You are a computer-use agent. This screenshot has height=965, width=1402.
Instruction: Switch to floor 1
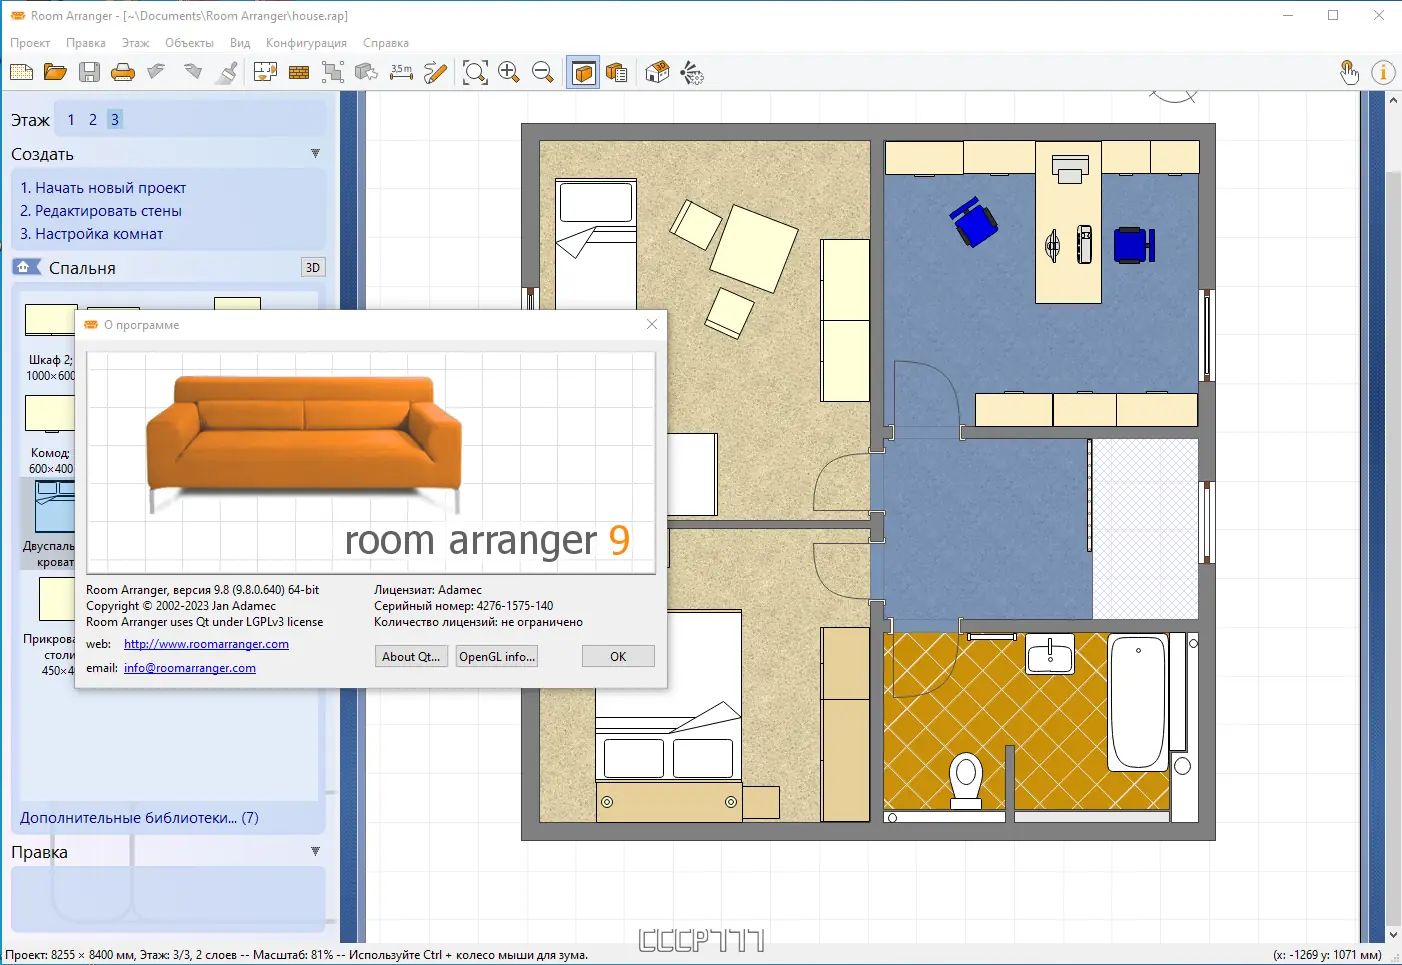tap(70, 119)
